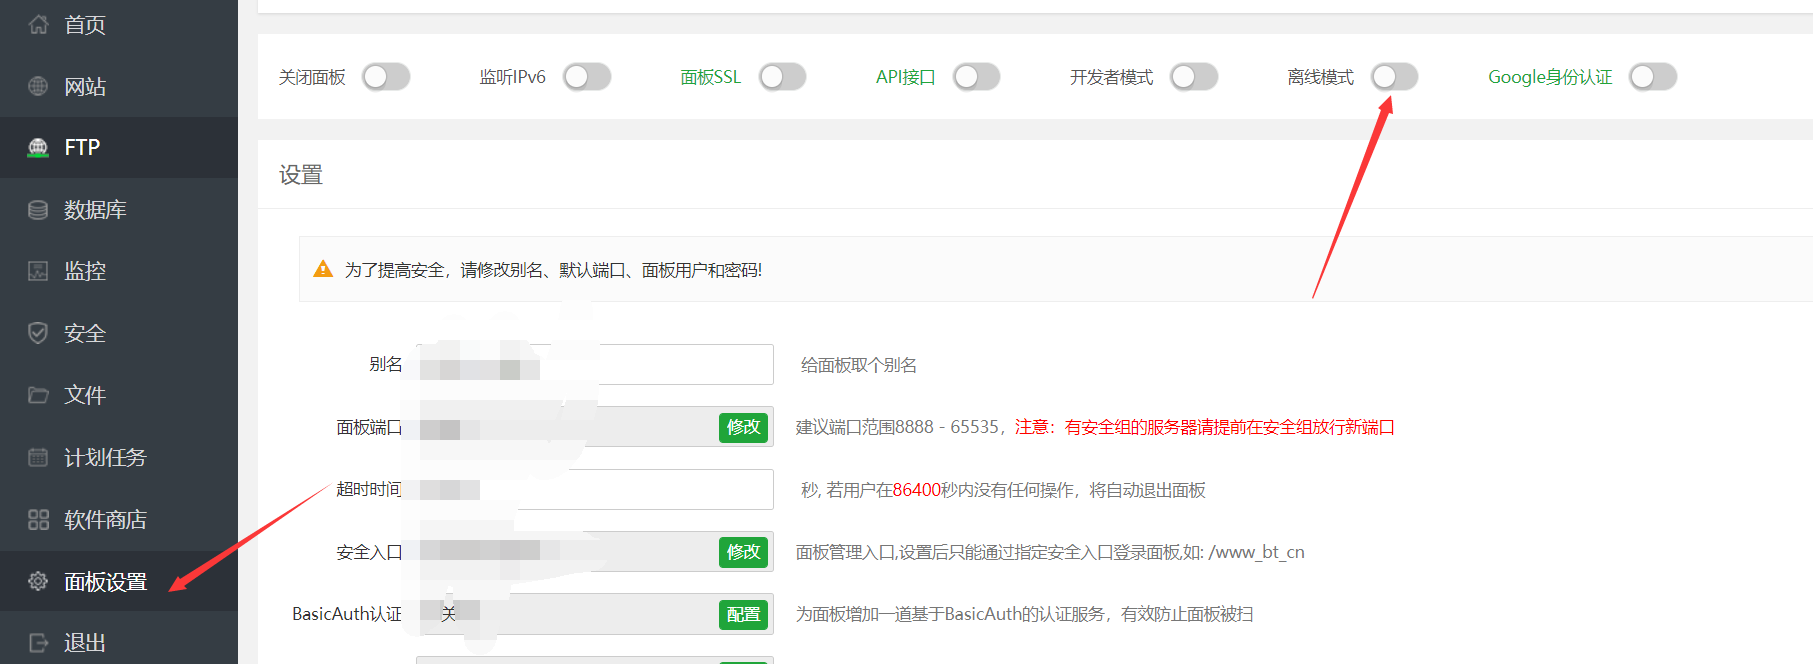Image resolution: width=1813 pixels, height=664 pixels.
Task: Click the files folder icon
Action: 38,395
